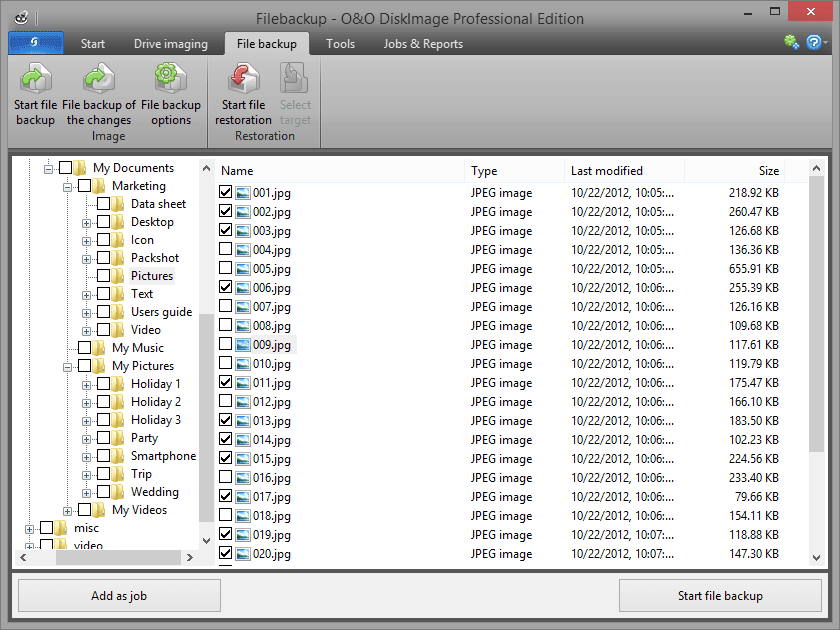Open the Tools tab
Screen dimensions: 840x630
tap(340, 44)
